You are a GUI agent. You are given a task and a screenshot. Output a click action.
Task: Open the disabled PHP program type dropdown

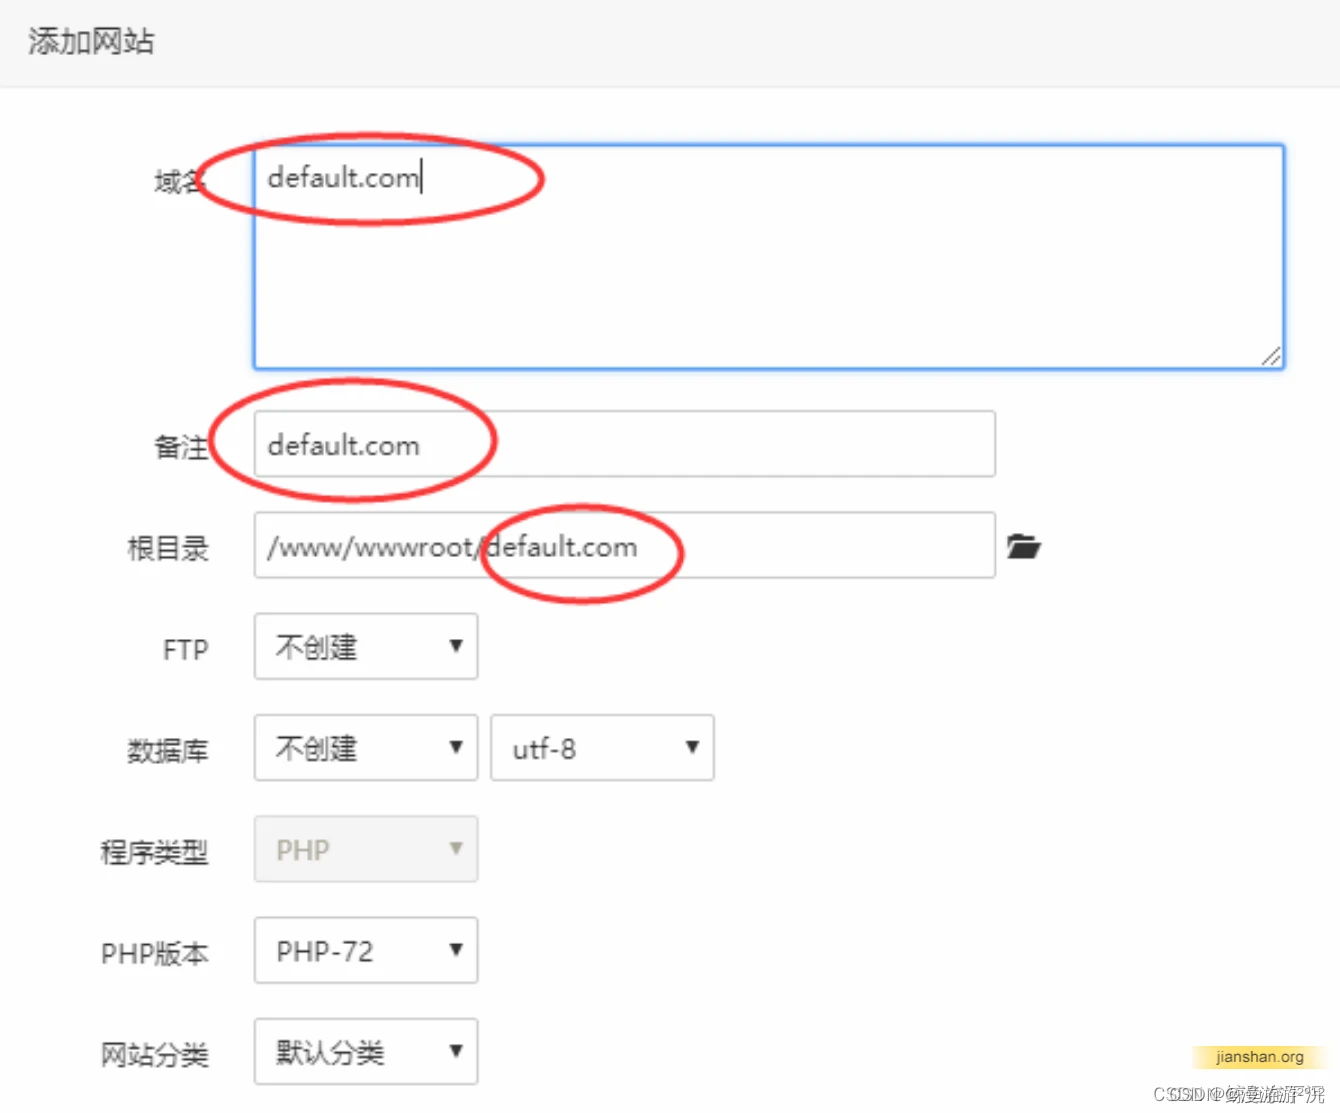[366, 849]
